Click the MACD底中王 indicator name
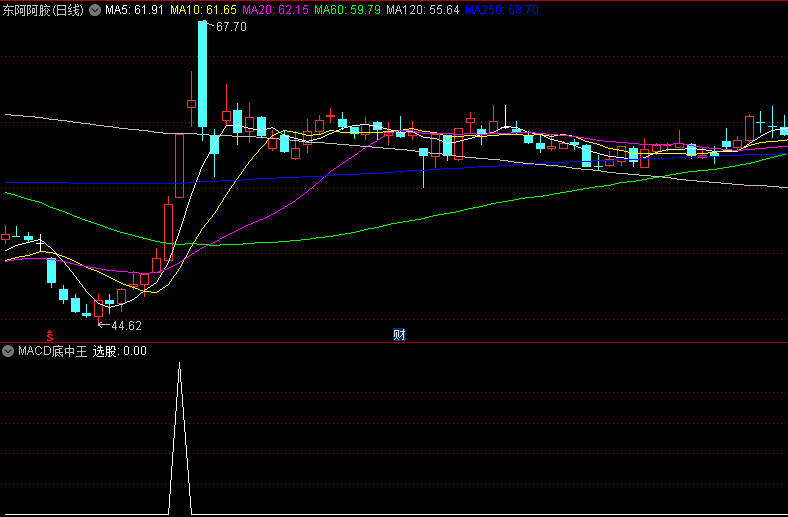Image resolution: width=788 pixels, height=517 pixels. tap(53, 351)
